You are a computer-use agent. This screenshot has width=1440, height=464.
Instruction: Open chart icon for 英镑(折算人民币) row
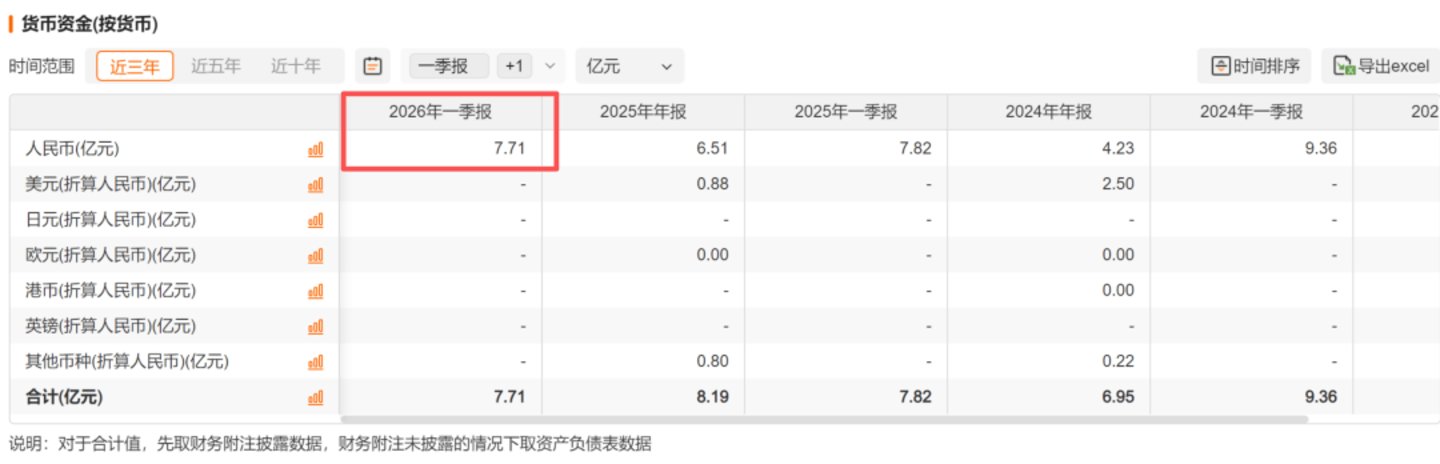pyautogui.click(x=315, y=327)
